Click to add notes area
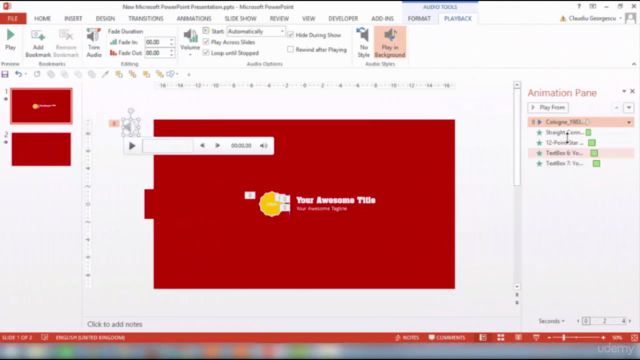This screenshot has height=360, width=640. pos(115,324)
